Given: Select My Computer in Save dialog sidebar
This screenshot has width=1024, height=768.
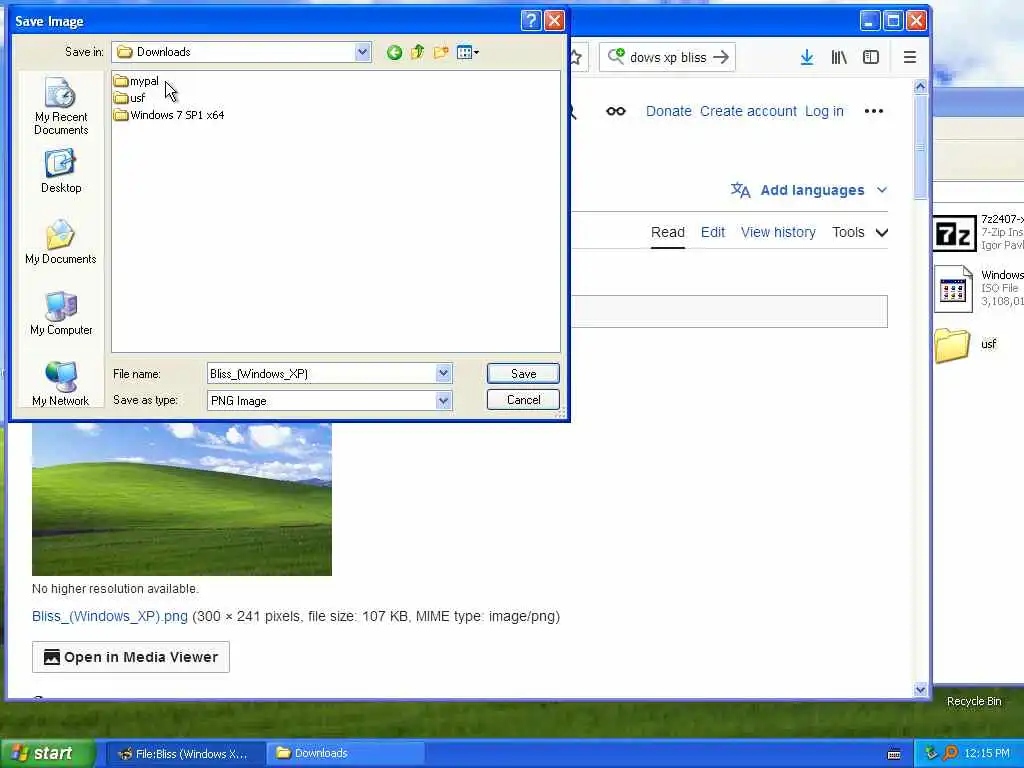Looking at the screenshot, I should (61, 313).
